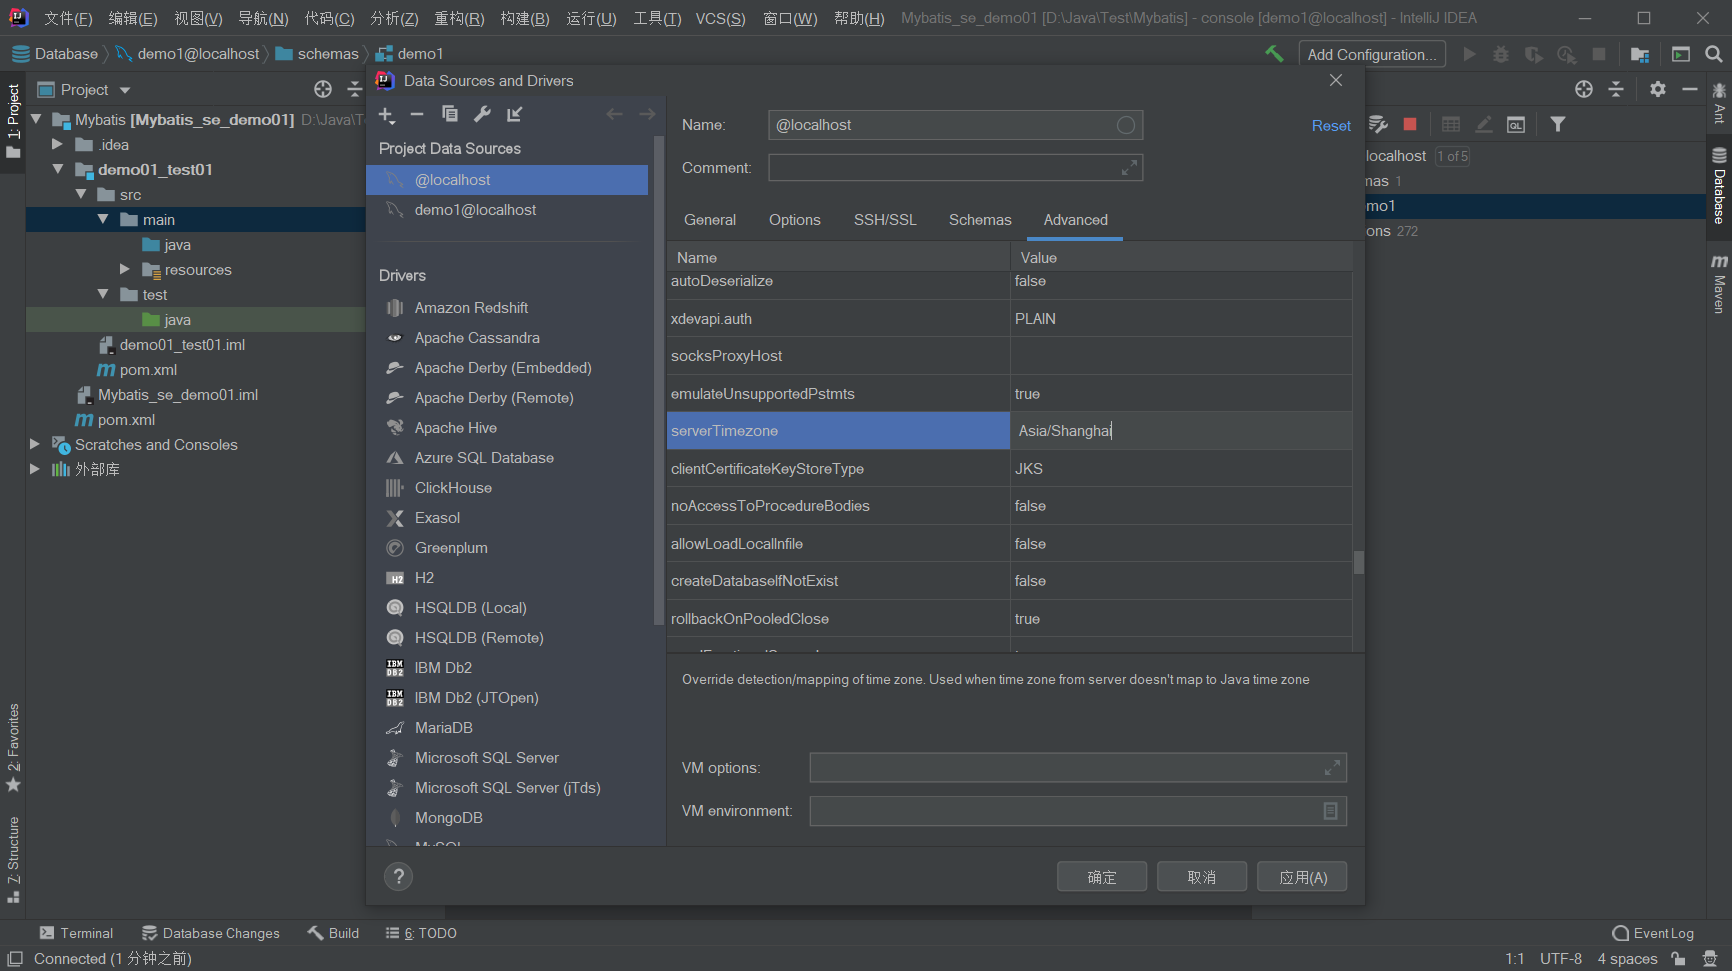Click the advanced properties table scrollbar
The image size is (1732, 971).
click(1358, 562)
